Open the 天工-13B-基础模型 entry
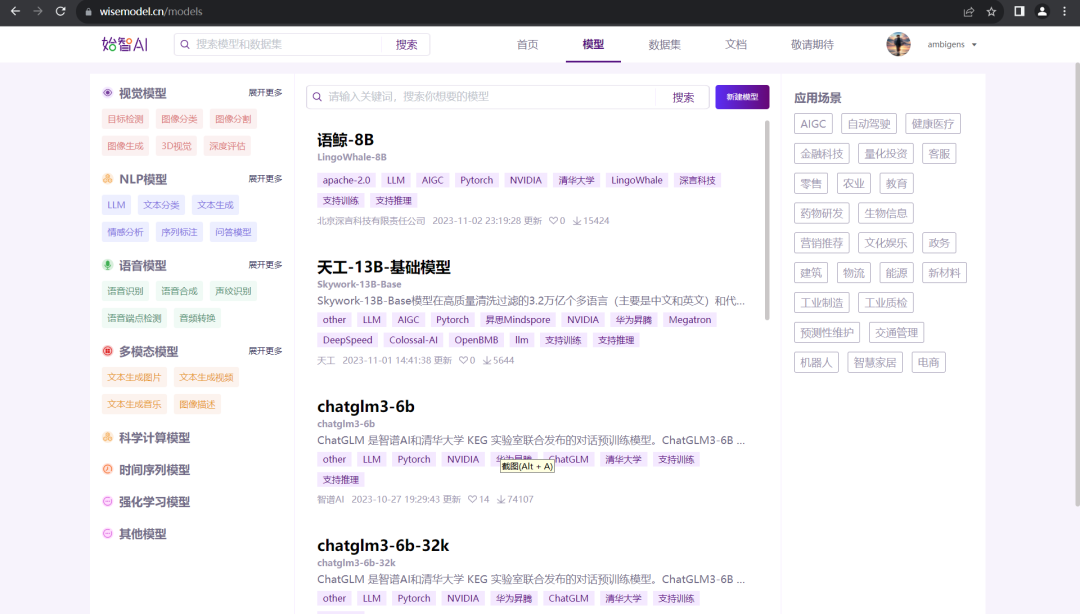Screen dimensions: 1080x614 tap(384, 267)
